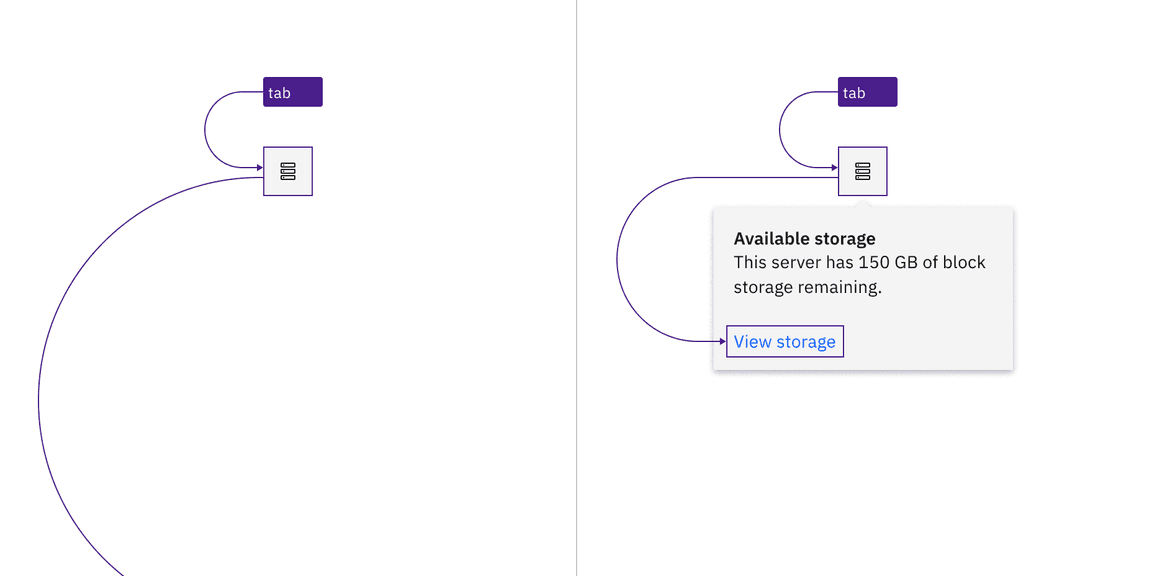Select the tooltip body text about 150 GB
Viewport: 1152px width, 576px height.
click(x=859, y=274)
